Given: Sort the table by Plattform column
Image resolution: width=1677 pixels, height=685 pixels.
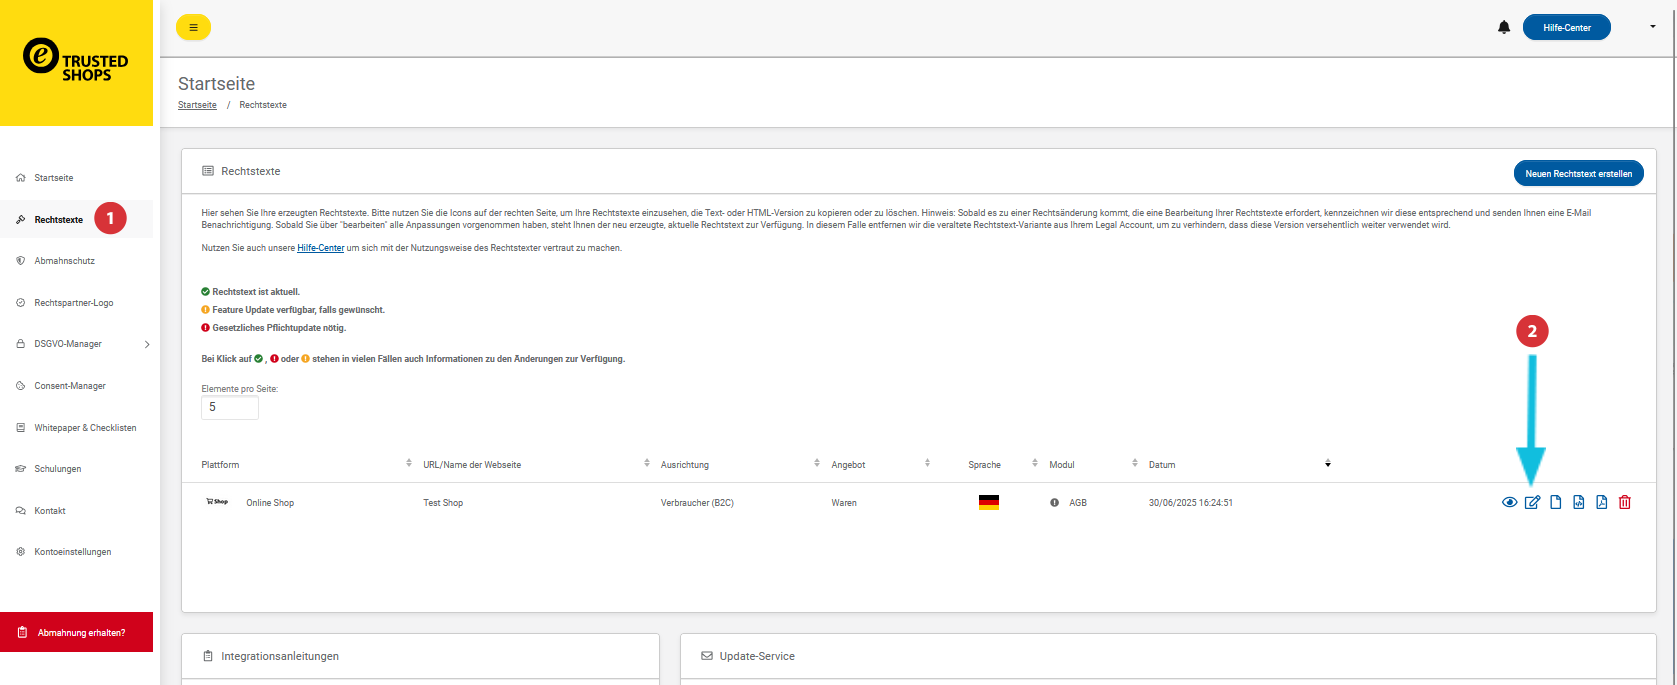Looking at the screenshot, I should point(408,464).
